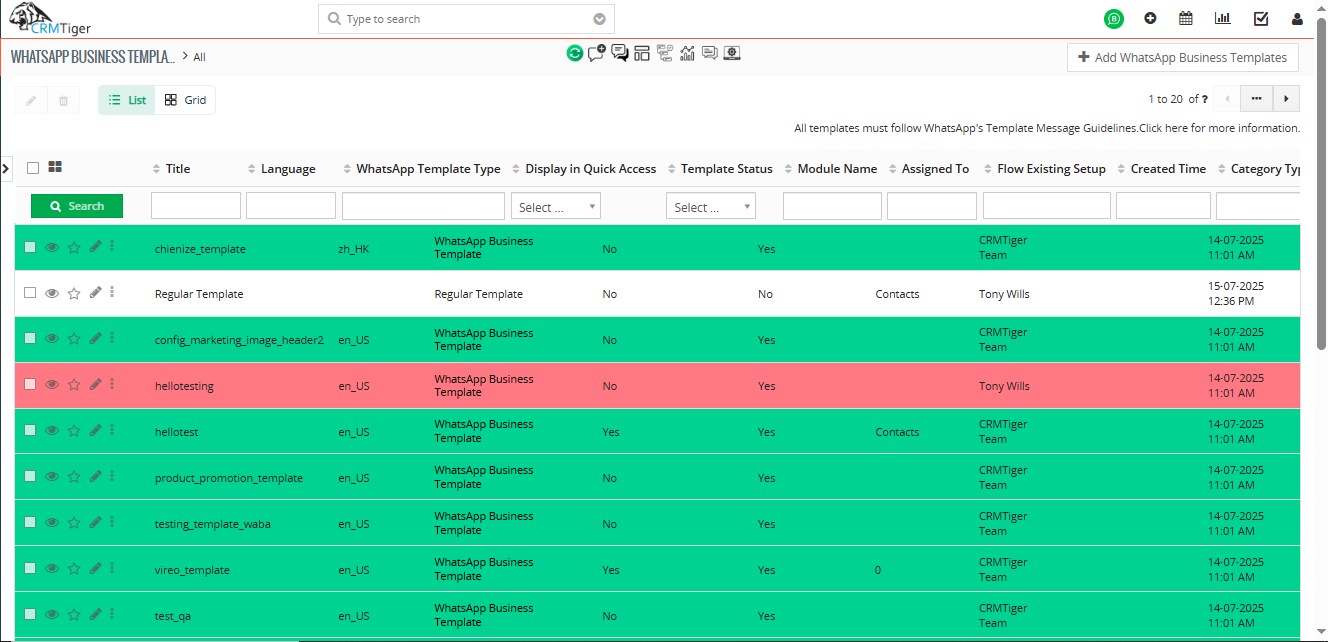This screenshot has height=642, width=1328.
Task: Click the quick create plus icon
Action: click(x=1150, y=18)
